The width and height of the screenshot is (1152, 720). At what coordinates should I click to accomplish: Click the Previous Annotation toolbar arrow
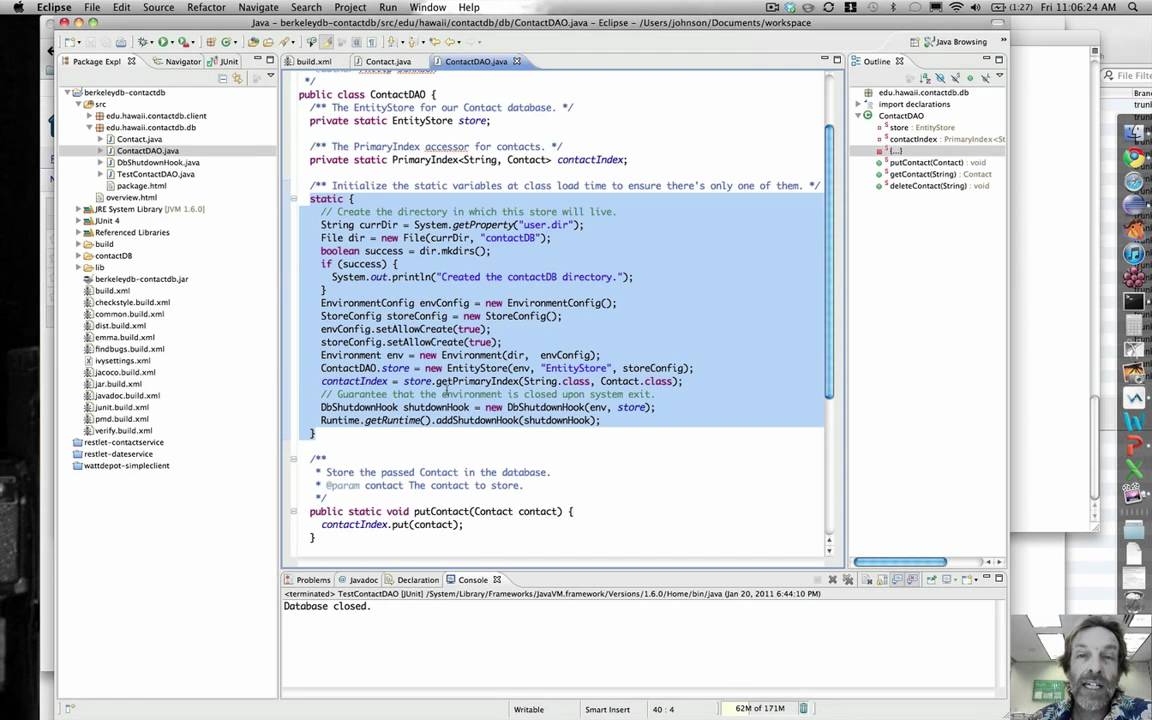[412, 43]
